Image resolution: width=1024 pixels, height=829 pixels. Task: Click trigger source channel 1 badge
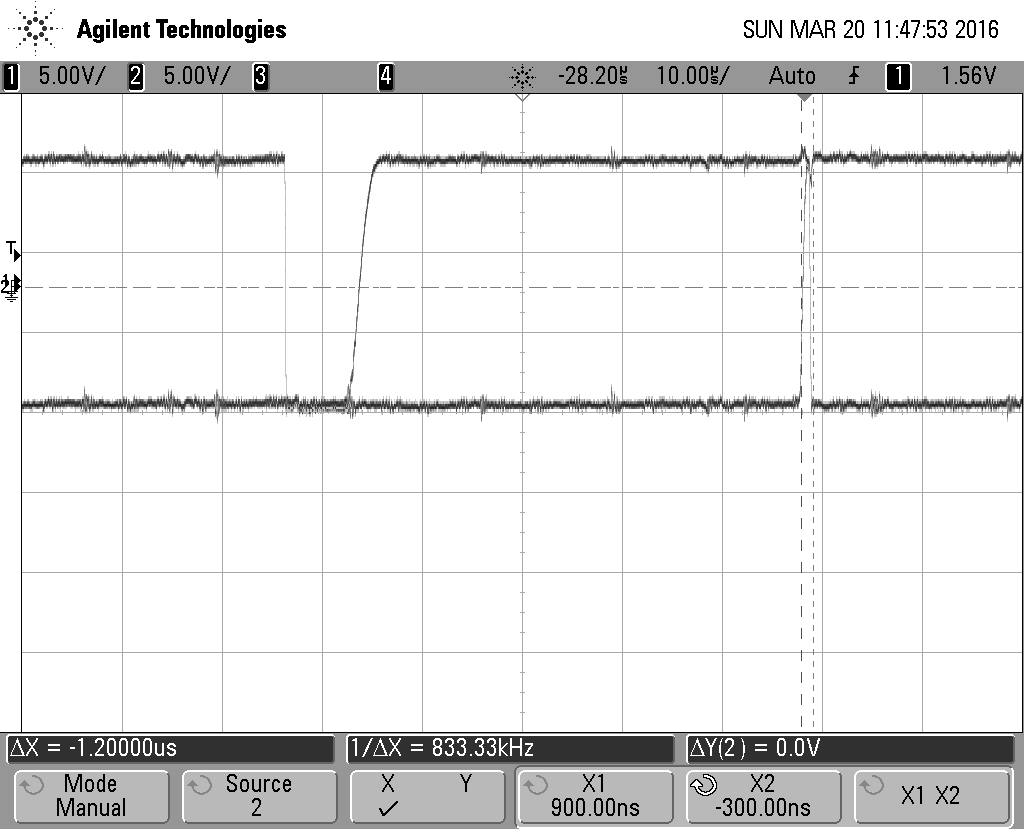click(898, 76)
